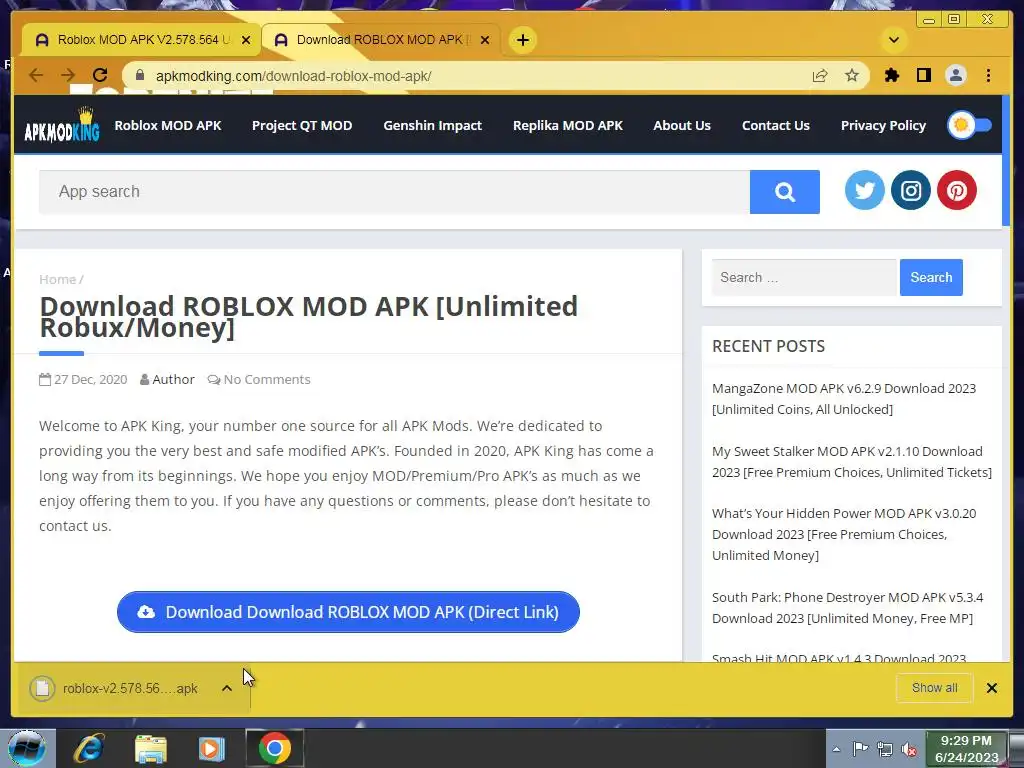
Task: Open My Sweet Stalker MOD APK post
Action: coord(852,462)
